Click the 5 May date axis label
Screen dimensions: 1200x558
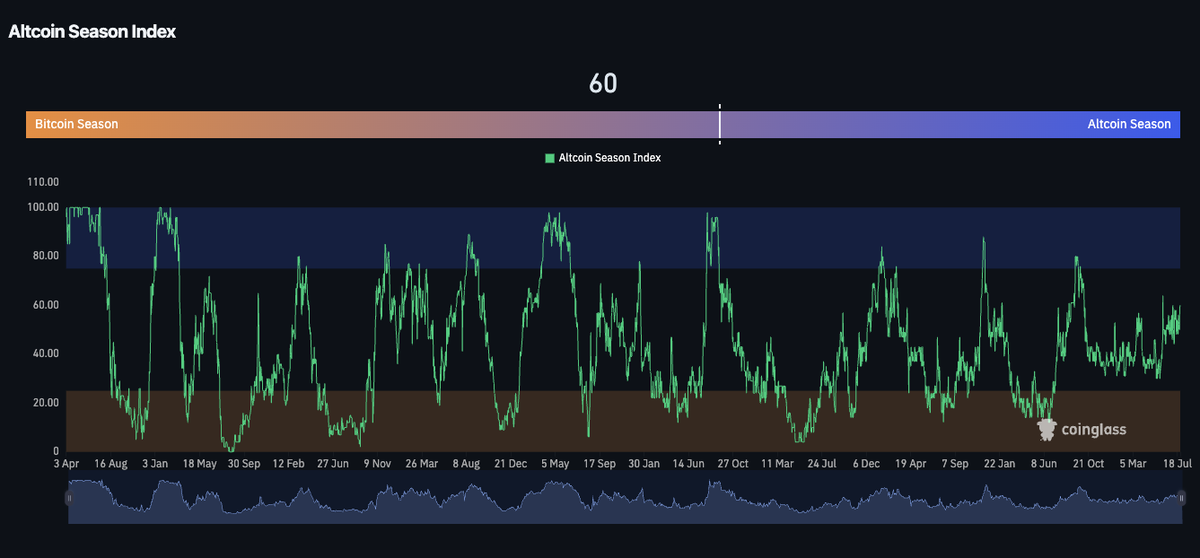(554, 464)
